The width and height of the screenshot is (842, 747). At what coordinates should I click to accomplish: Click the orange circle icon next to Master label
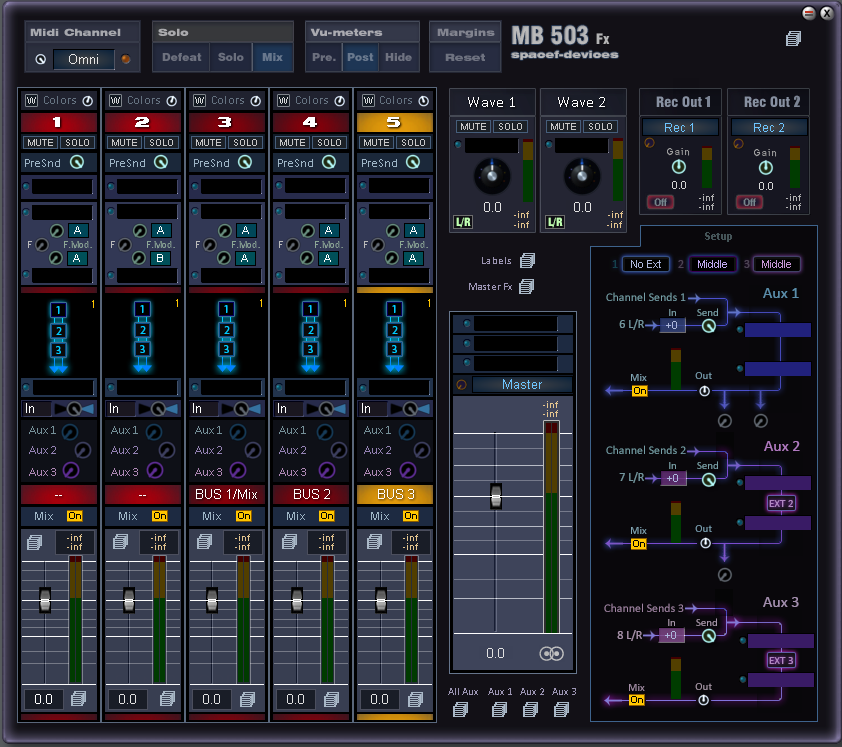click(x=461, y=385)
